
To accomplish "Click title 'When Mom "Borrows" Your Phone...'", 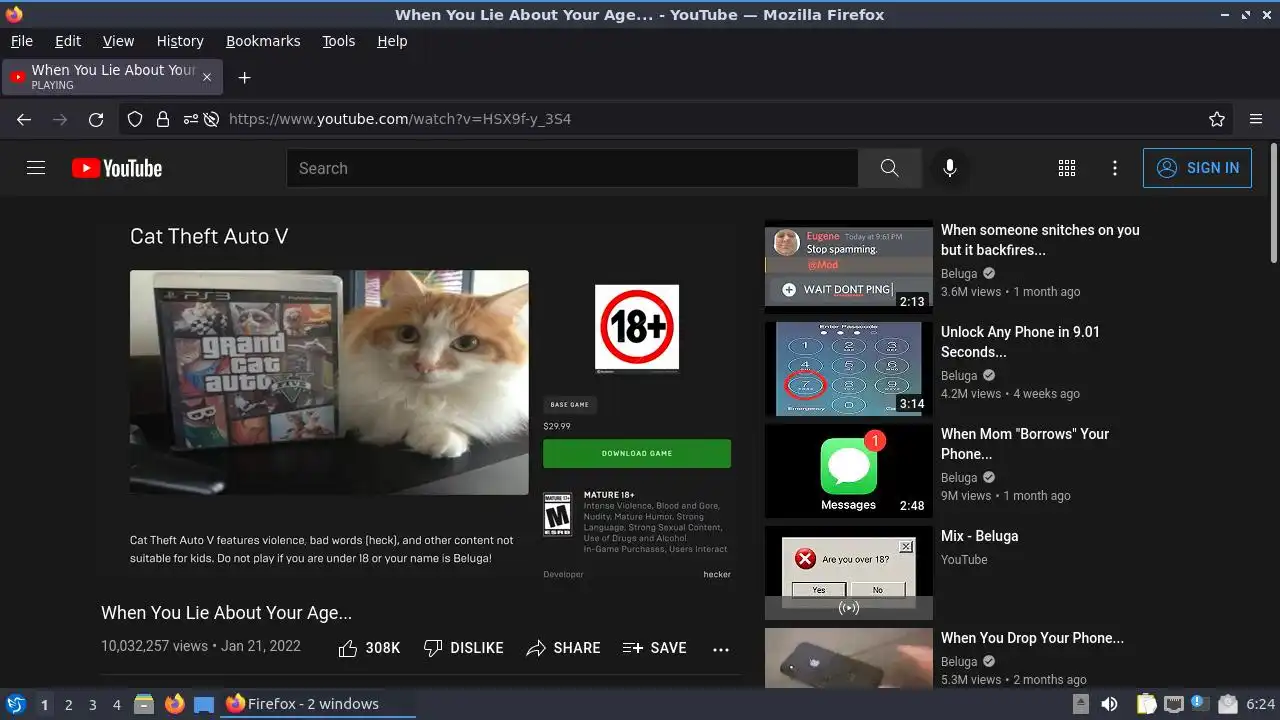I will tap(1025, 444).
